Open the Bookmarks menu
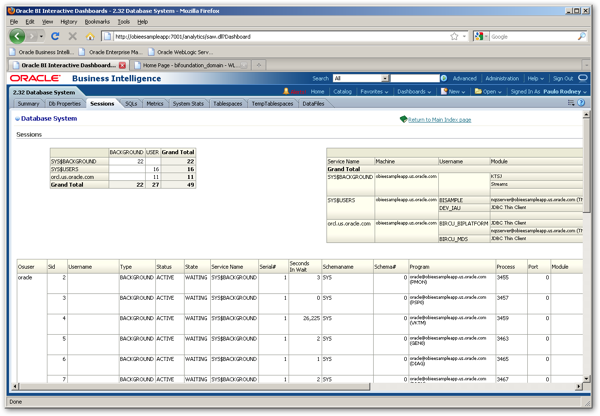This screenshot has width=600, height=416. click(x=97, y=22)
